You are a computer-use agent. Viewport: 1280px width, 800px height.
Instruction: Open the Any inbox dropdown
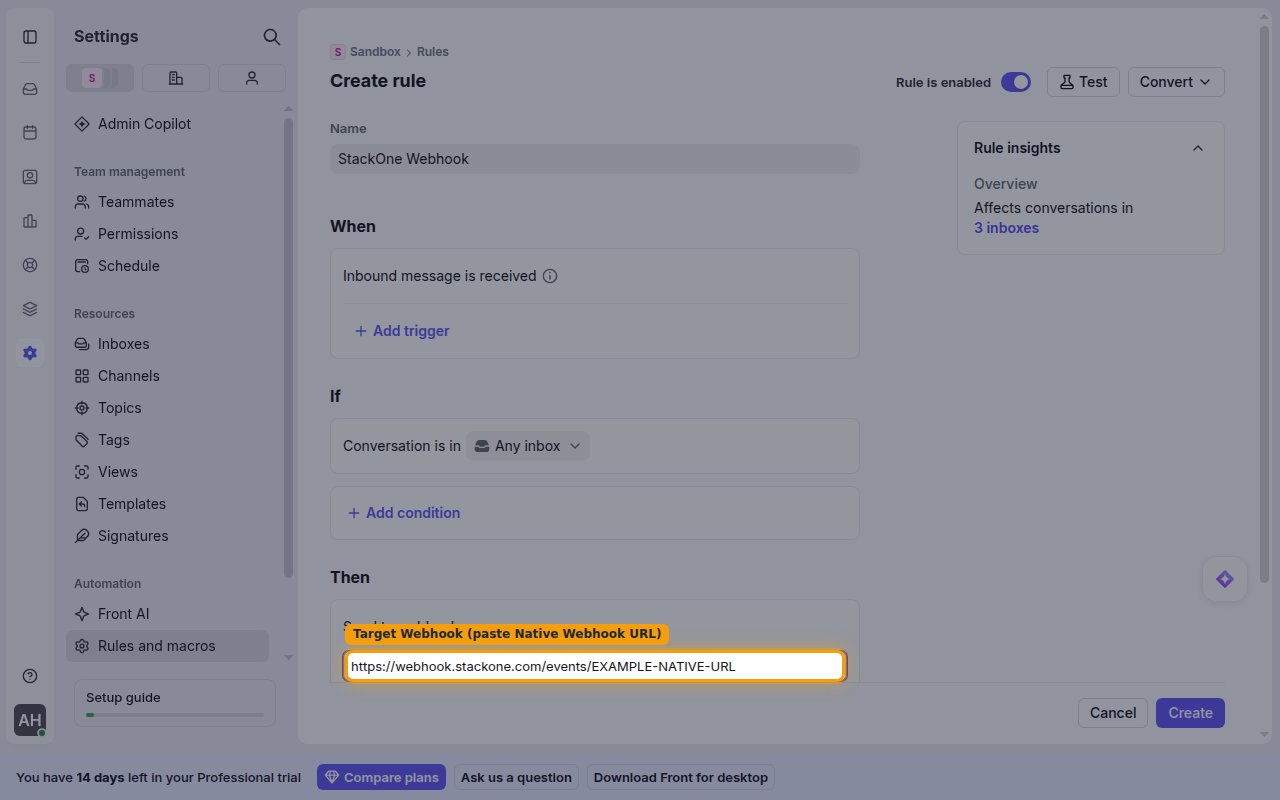tap(528, 446)
